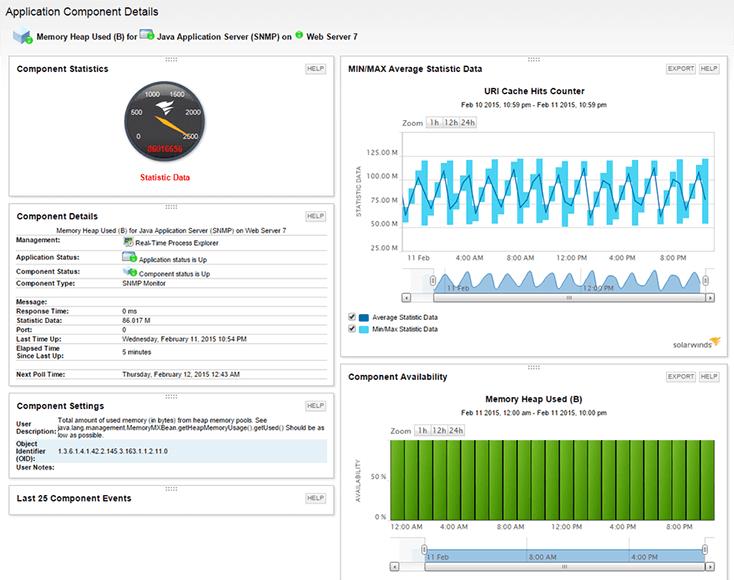Click the Statistic Data value 86.017 M
734x580 pixels.
136,321
